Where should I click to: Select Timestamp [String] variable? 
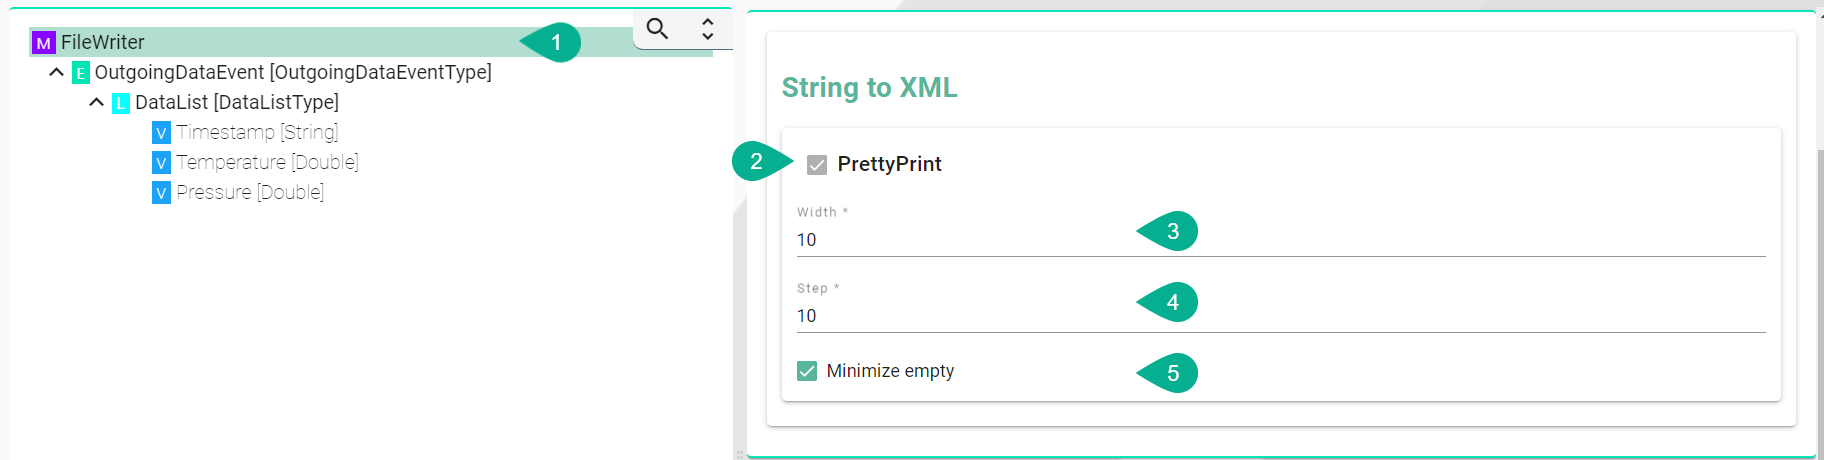(x=257, y=132)
